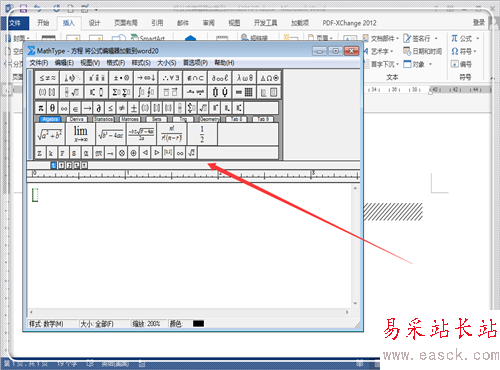Insert the left triangle symbol (◁)
Viewport: 500px width, 370px height.
[145, 153]
